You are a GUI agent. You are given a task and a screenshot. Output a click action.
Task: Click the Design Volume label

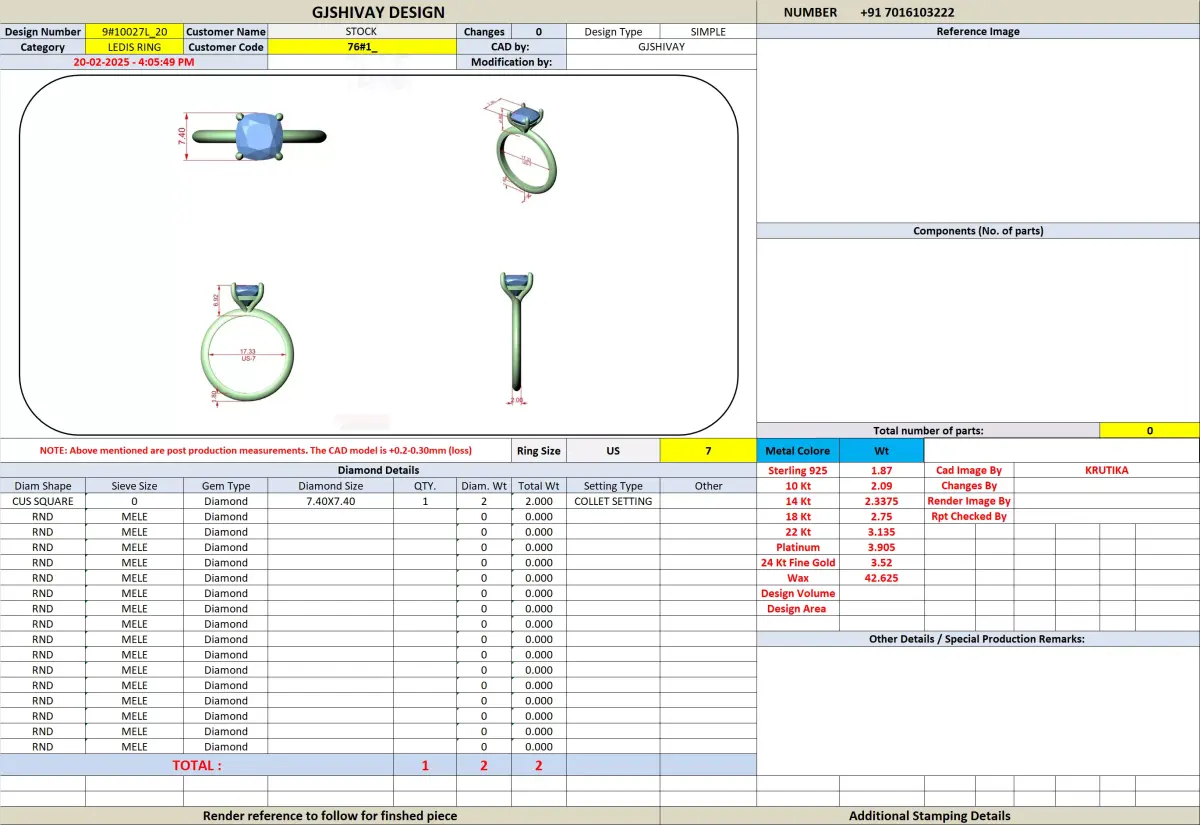coord(798,593)
